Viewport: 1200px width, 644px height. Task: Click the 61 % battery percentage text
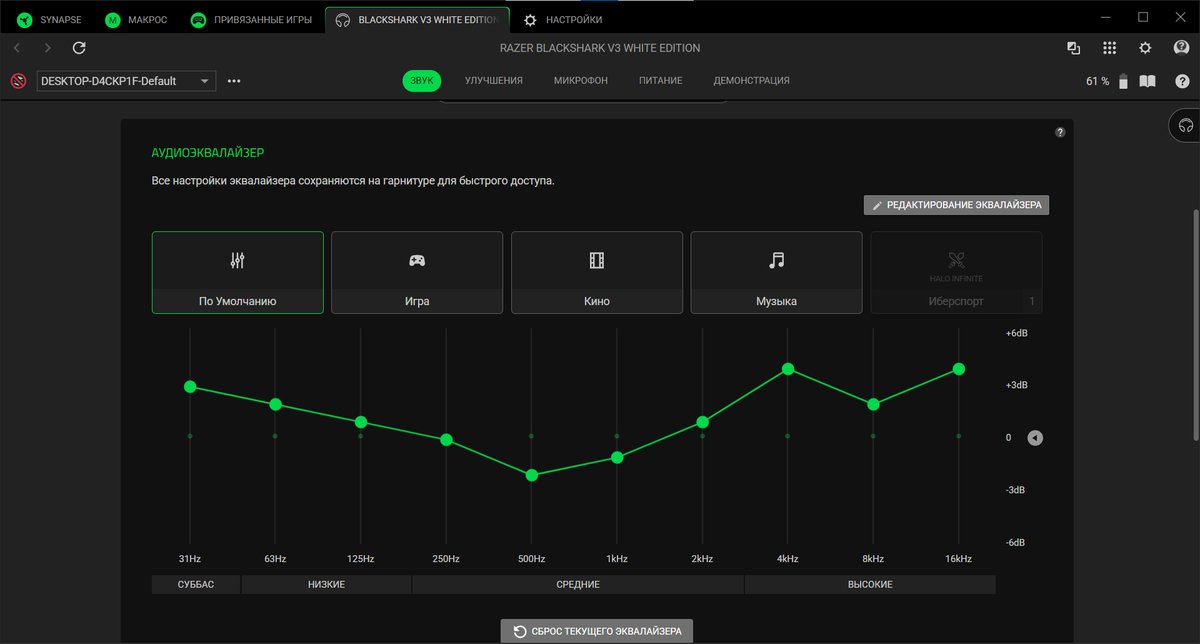1097,81
